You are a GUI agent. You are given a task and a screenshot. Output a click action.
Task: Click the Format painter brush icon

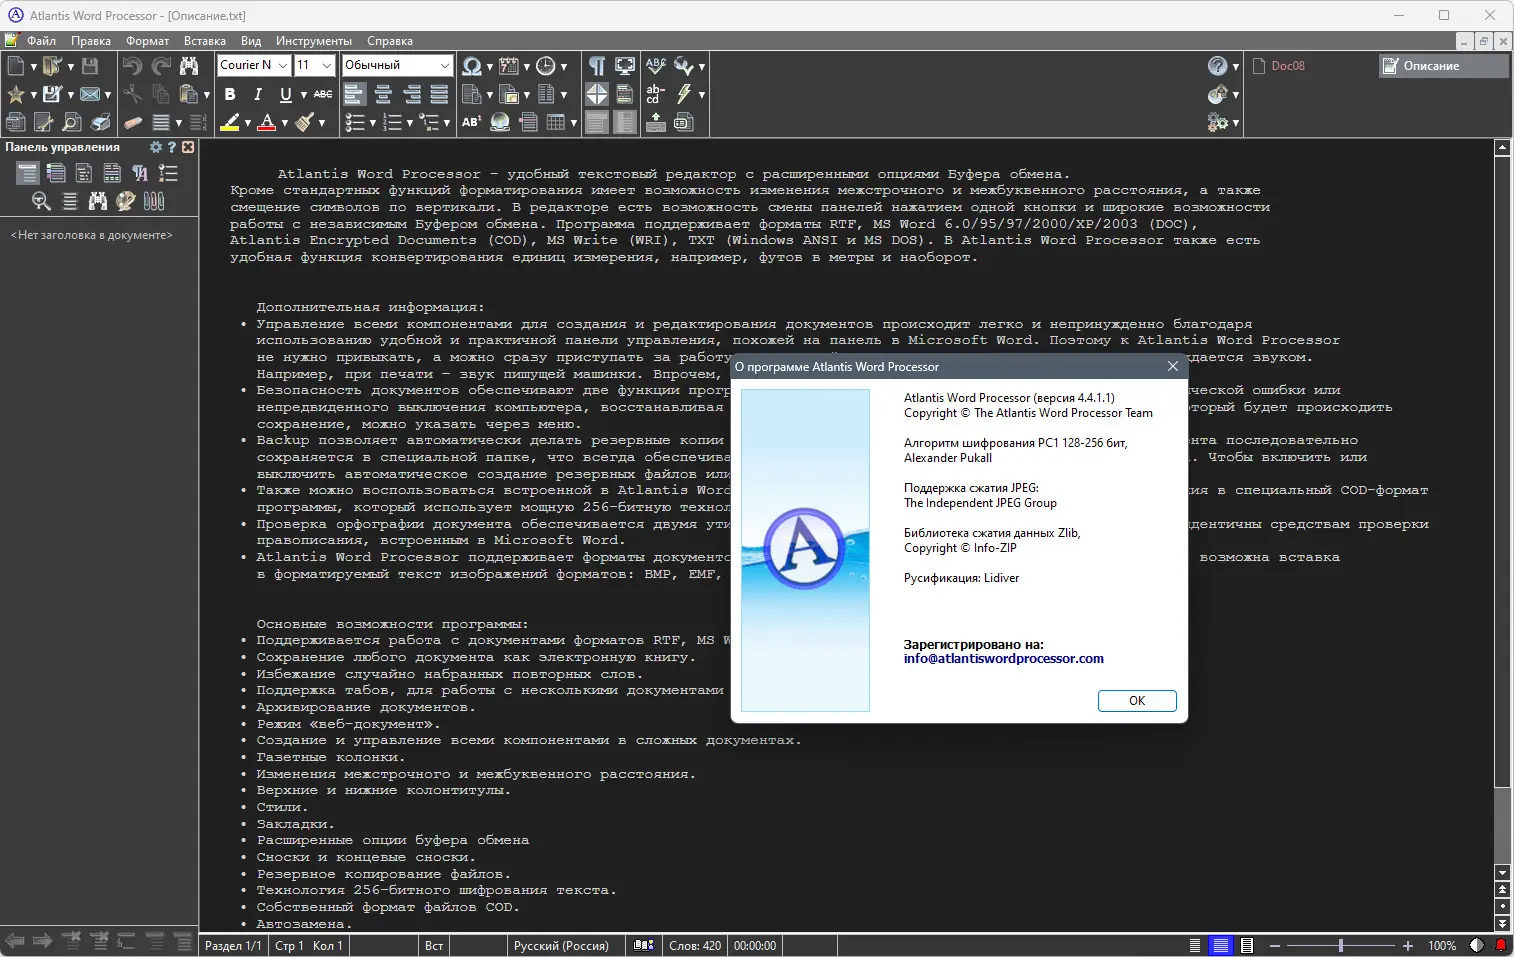pyautogui.click(x=305, y=122)
